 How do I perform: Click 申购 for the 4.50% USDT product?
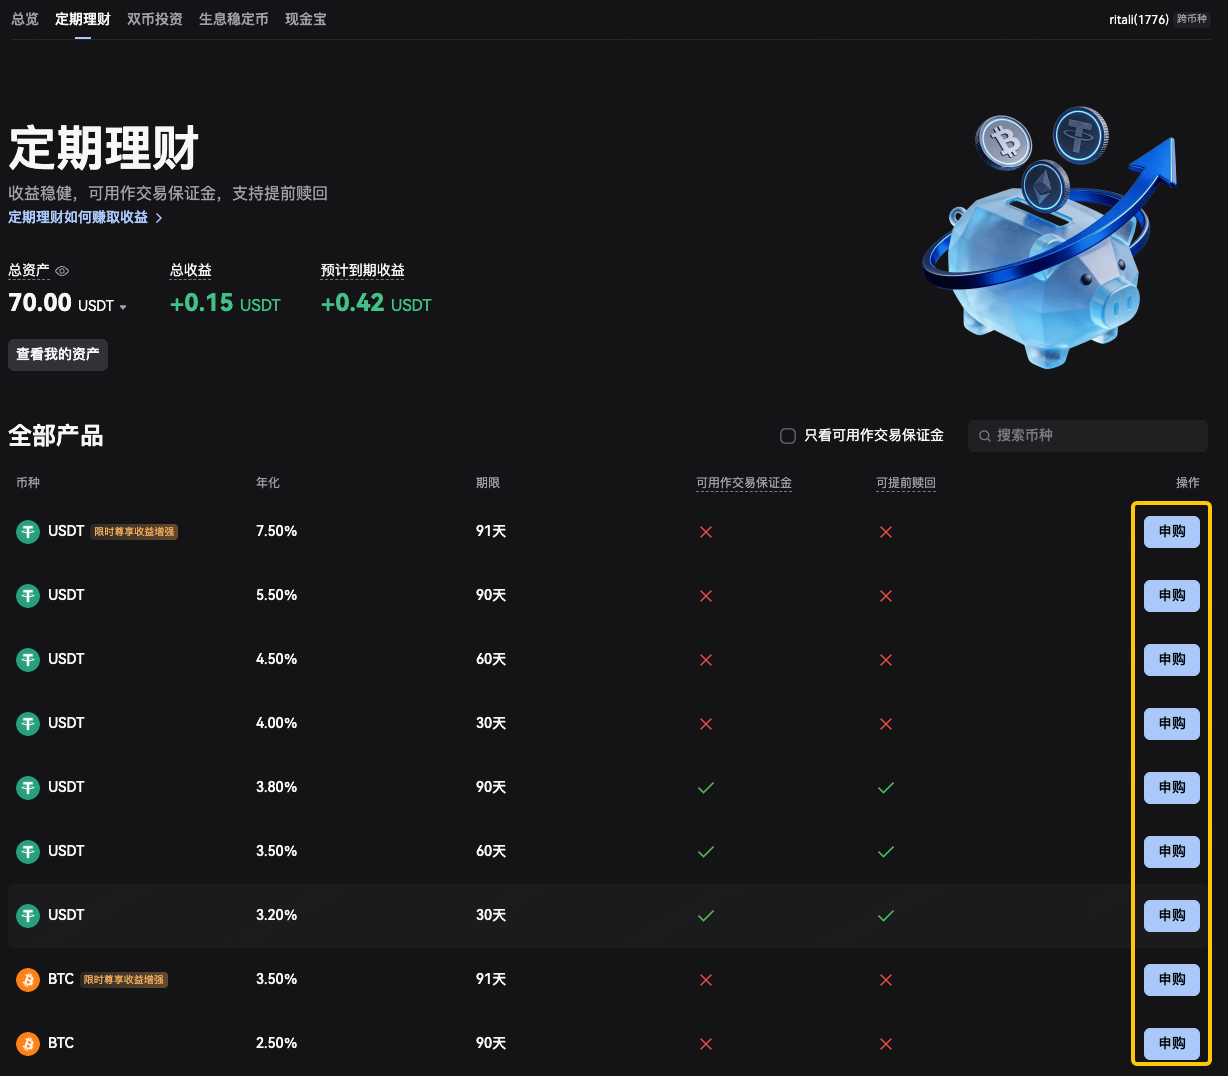(1172, 660)
